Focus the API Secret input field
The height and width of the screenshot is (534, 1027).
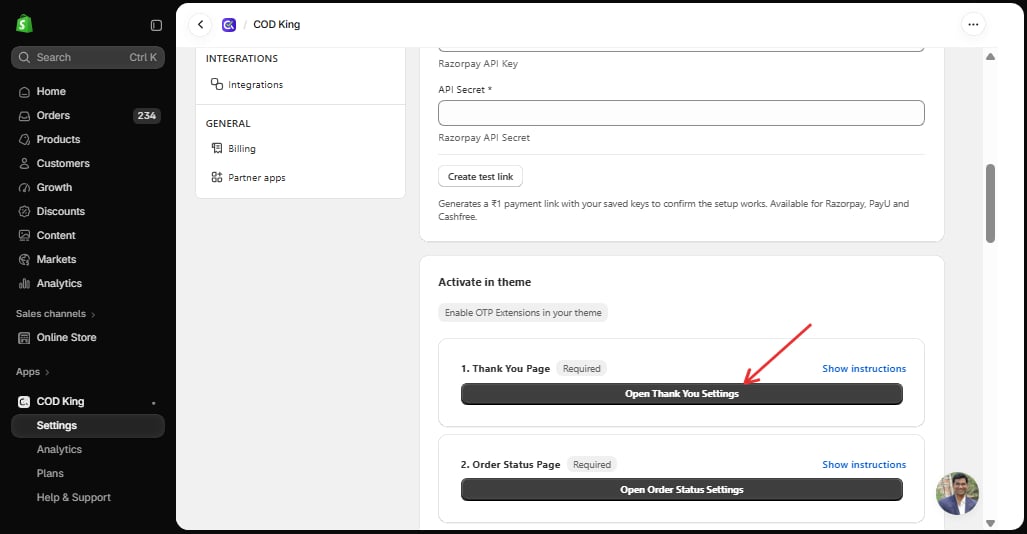[681, 113]
